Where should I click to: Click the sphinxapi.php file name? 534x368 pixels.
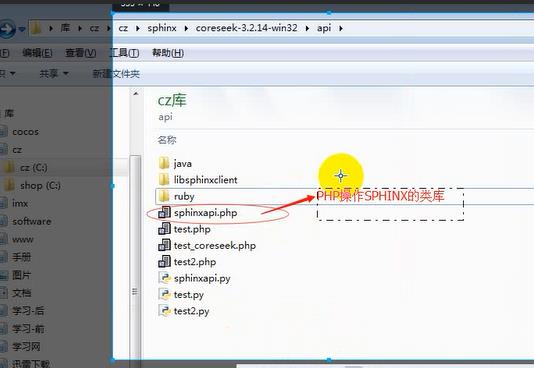[x=205, y=213]
